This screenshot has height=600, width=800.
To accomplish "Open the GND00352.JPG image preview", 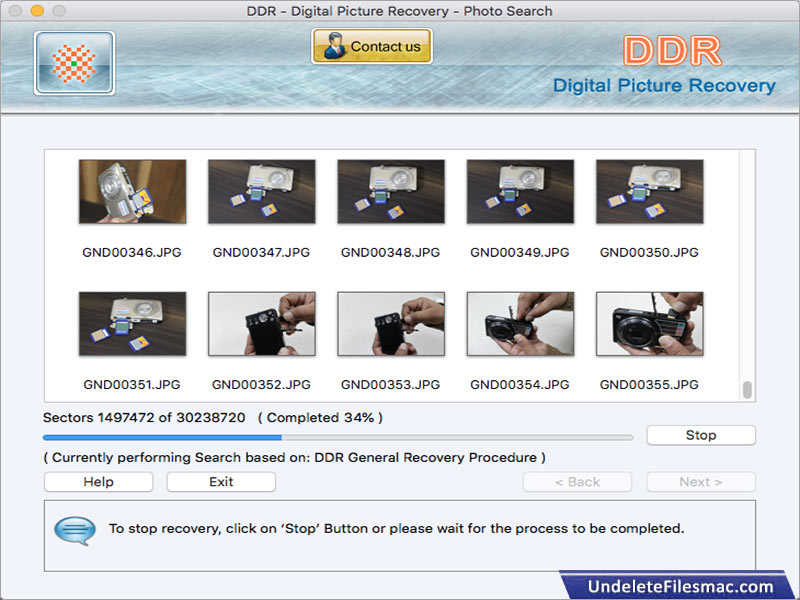I will 261,323.
